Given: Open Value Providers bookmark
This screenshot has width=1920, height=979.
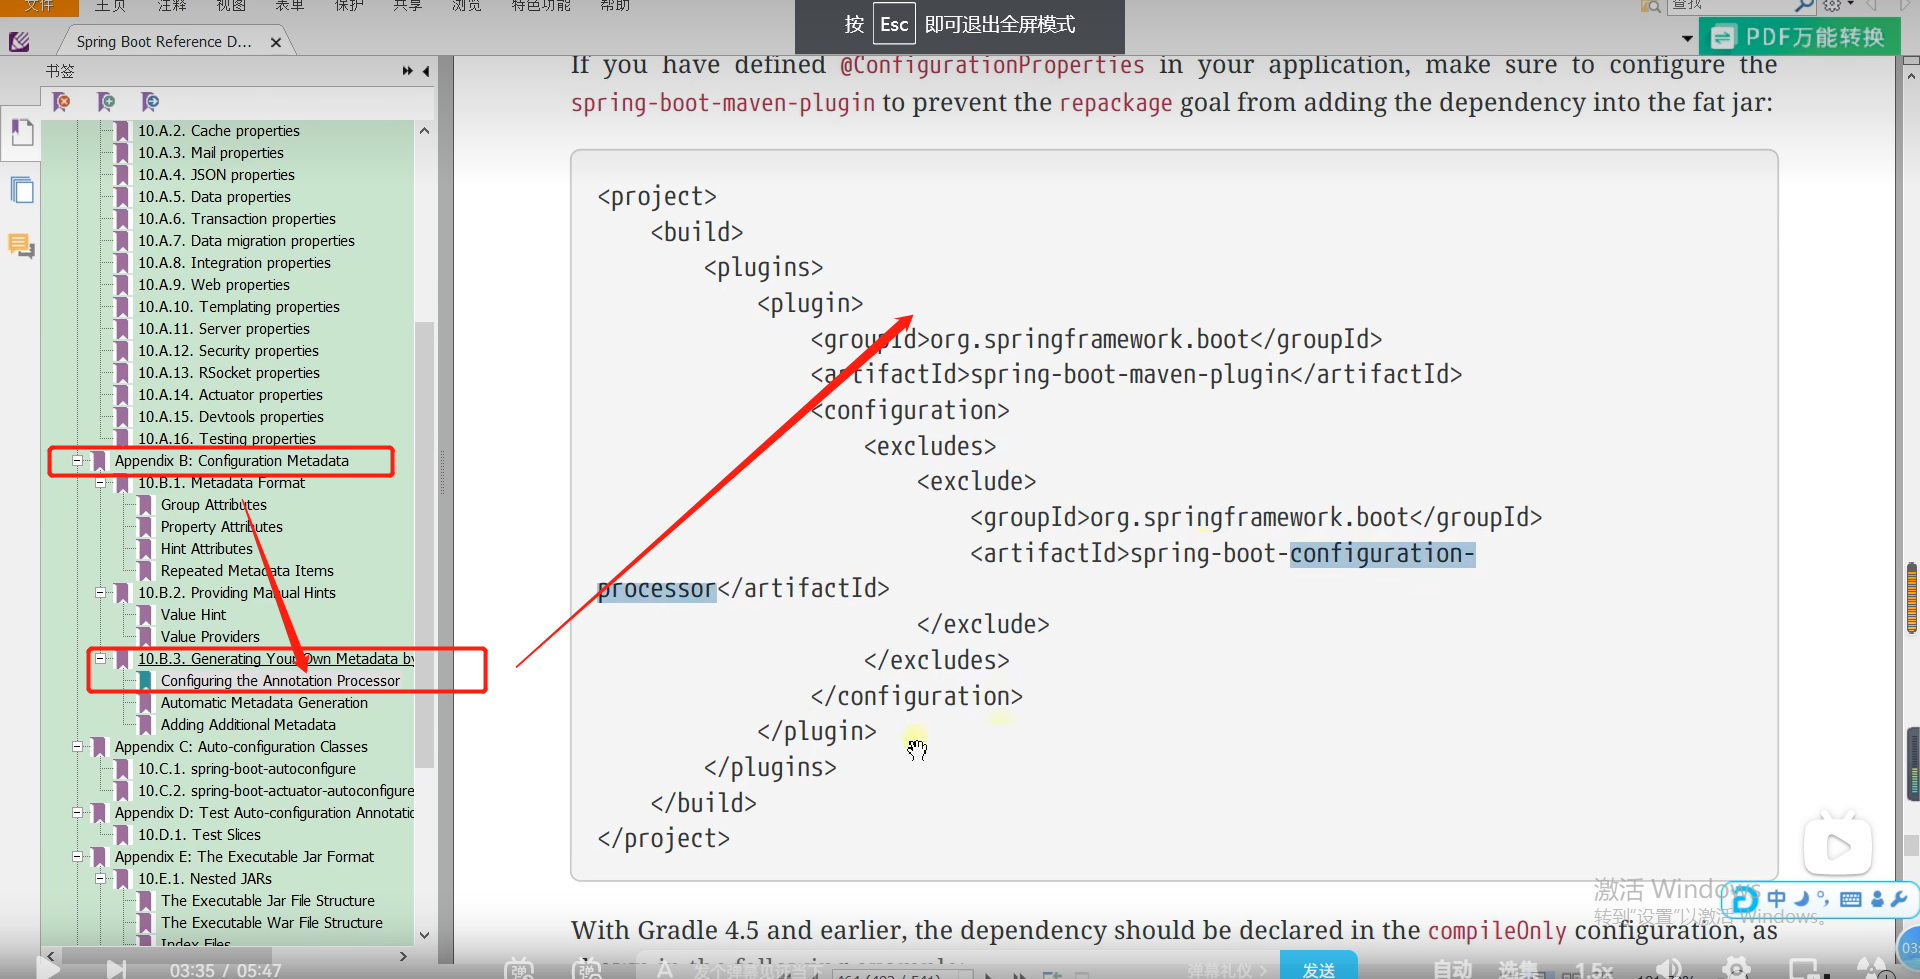Looking at the screenshot, I should click(210, 637).
